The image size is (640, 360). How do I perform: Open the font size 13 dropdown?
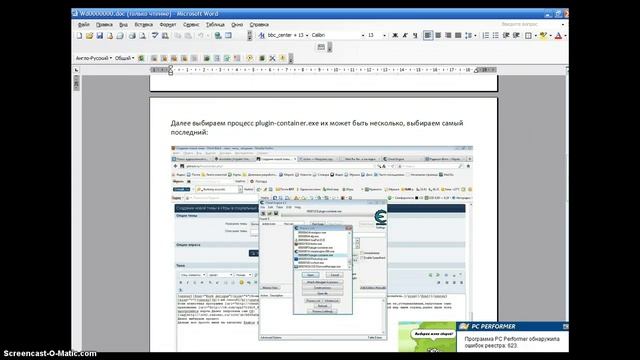coord(384,36)
